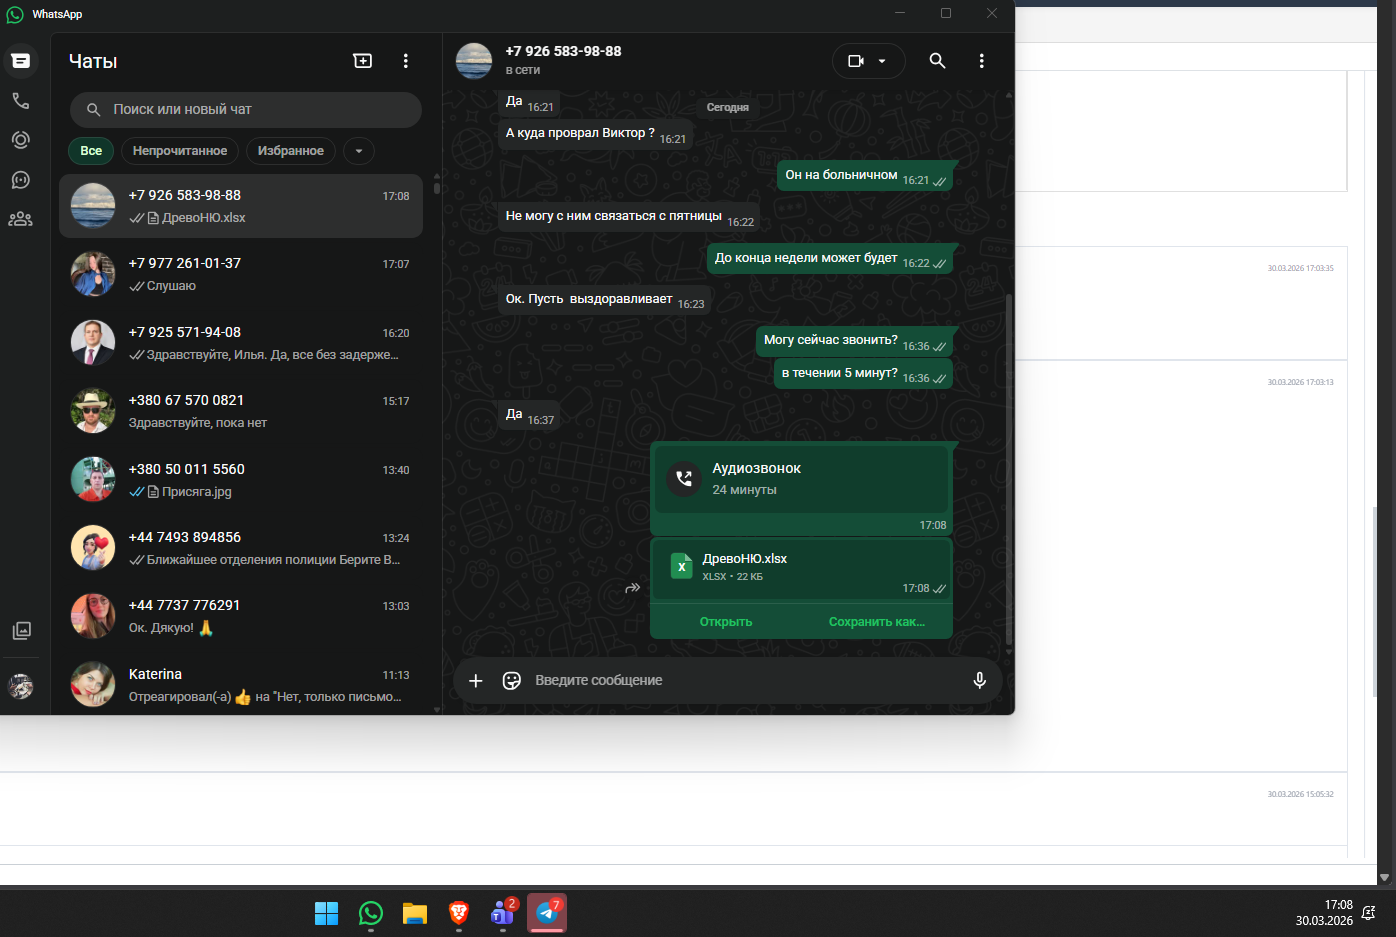Open the Windows Start menu
The width and height of the screenshot is (1396, 937).
click(x=327, y=913)
